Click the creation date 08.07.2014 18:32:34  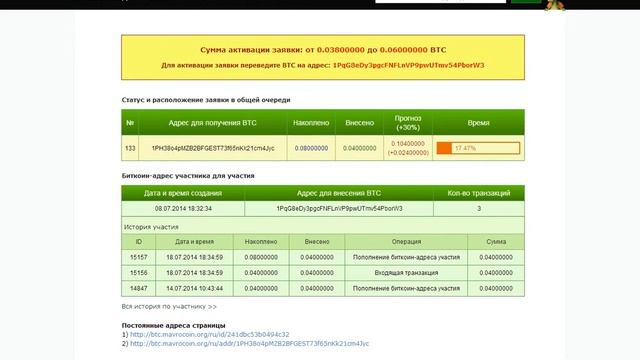click(183, 209)
